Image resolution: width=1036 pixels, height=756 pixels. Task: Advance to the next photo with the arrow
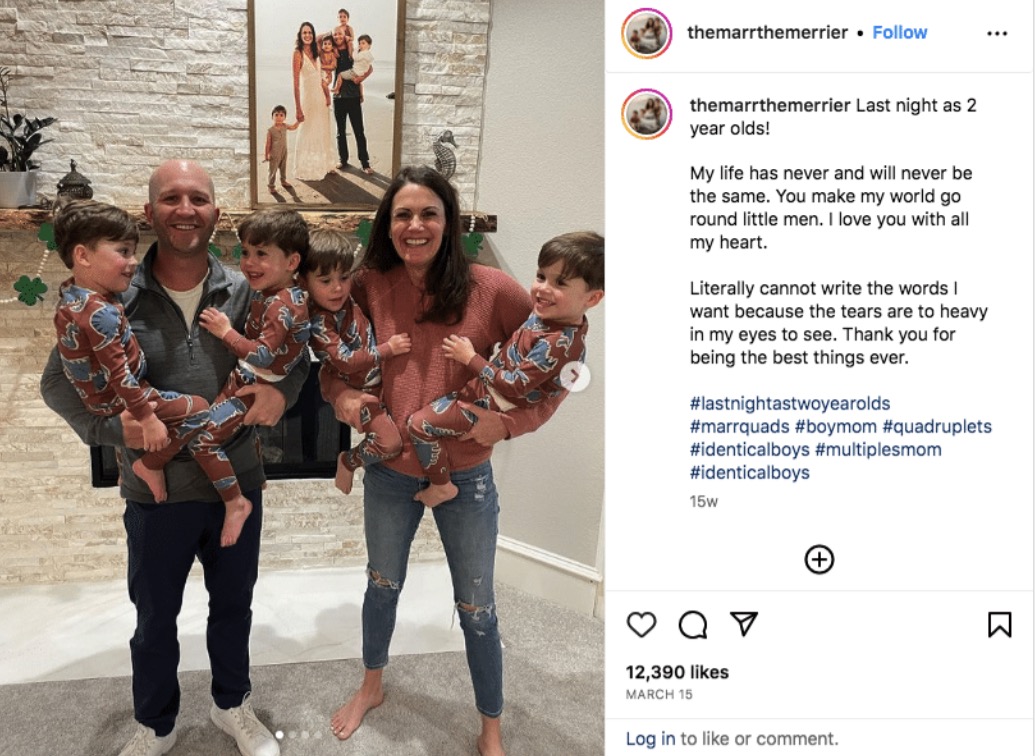click(x=575, y=377)
